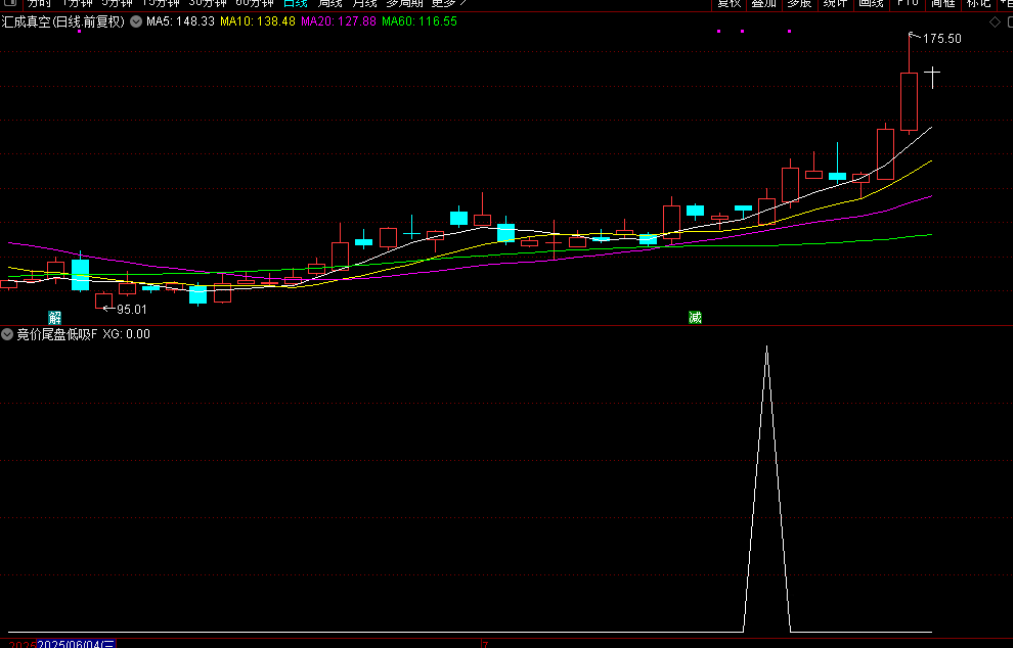Expand the 汇成真空 main chart indicator dropdown
The image size is (1013, 648).
click(135, 21)
